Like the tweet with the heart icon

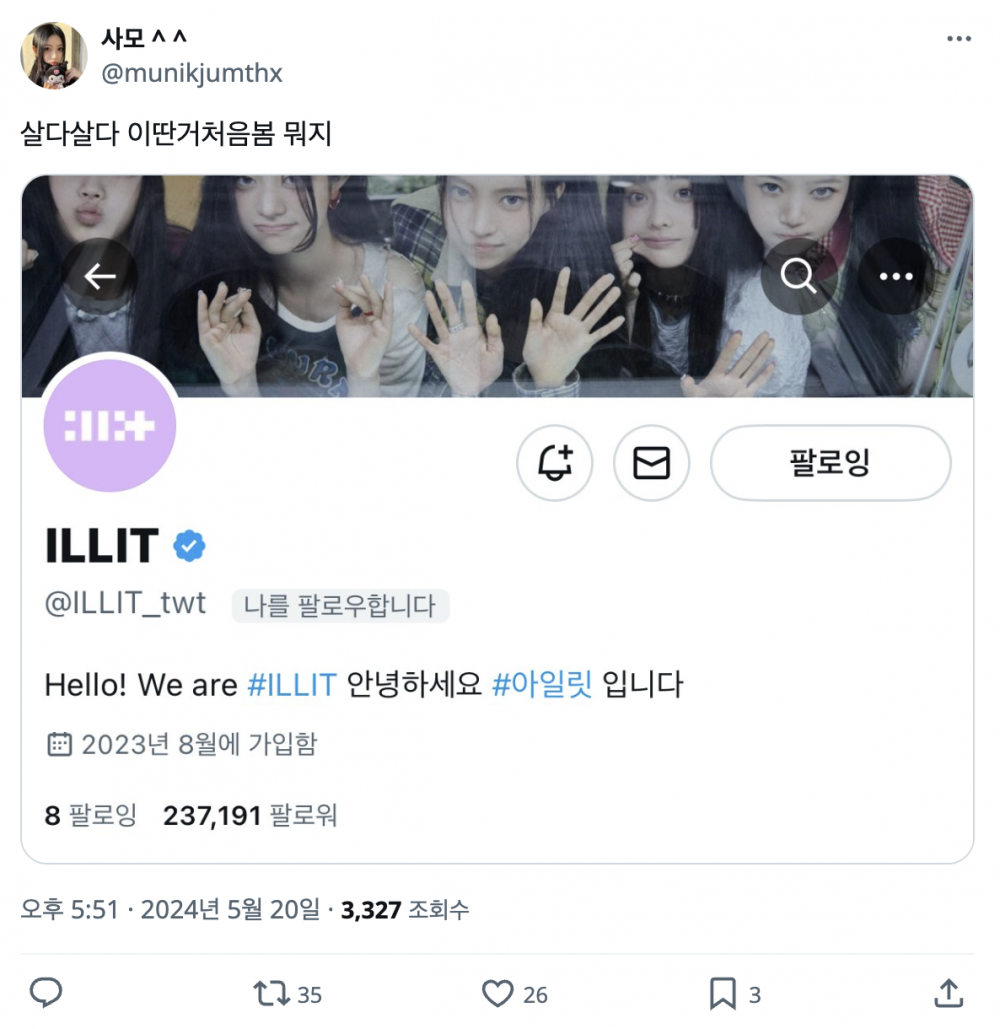(498, 994)
